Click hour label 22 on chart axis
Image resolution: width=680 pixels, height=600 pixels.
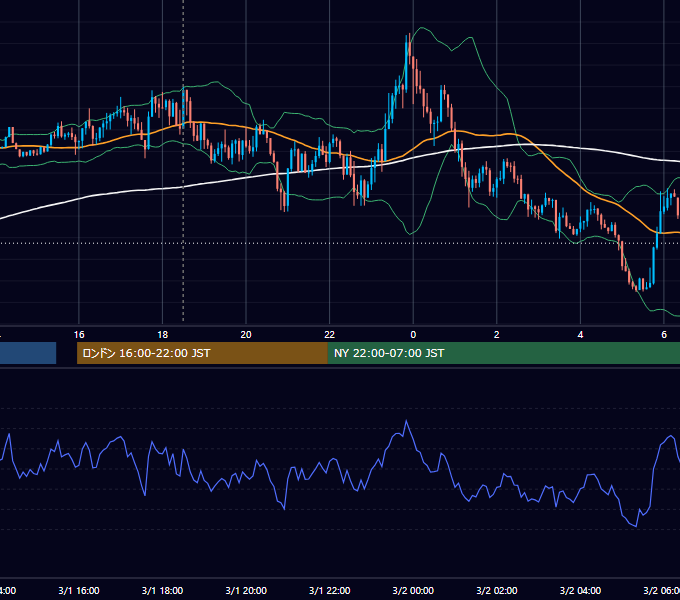330,335
